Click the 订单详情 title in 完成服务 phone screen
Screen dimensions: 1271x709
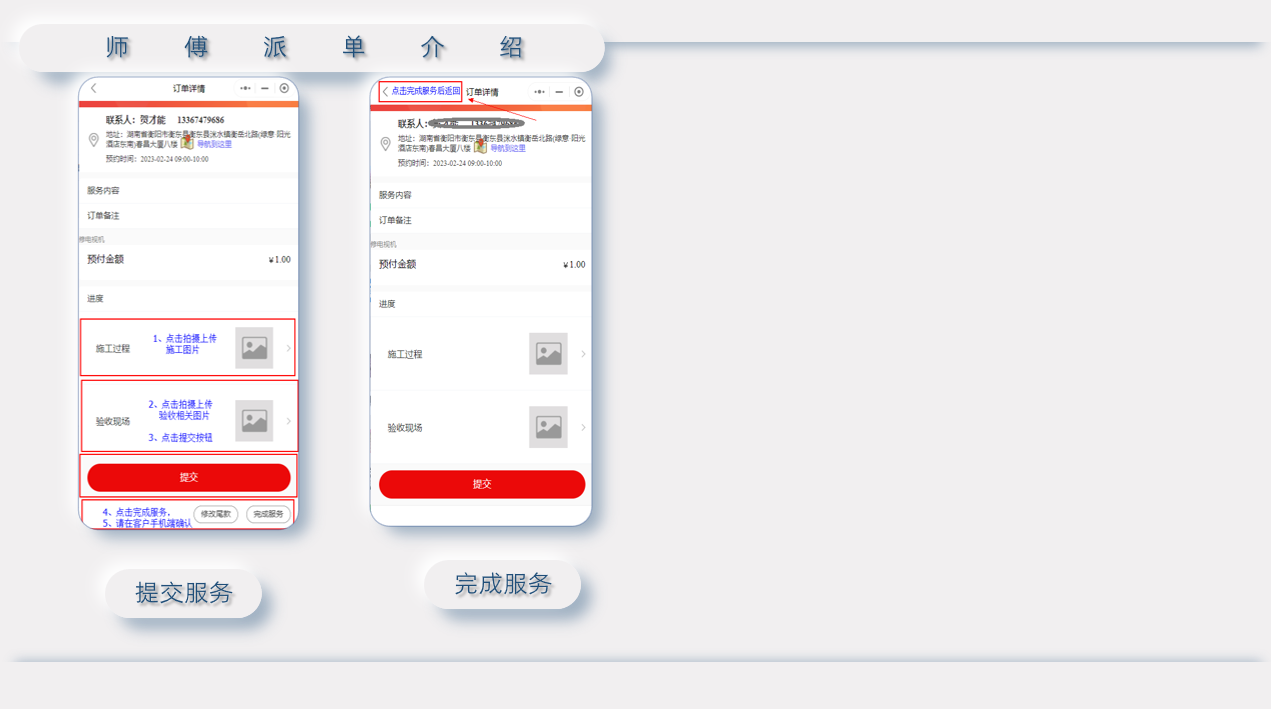(482, 92)
